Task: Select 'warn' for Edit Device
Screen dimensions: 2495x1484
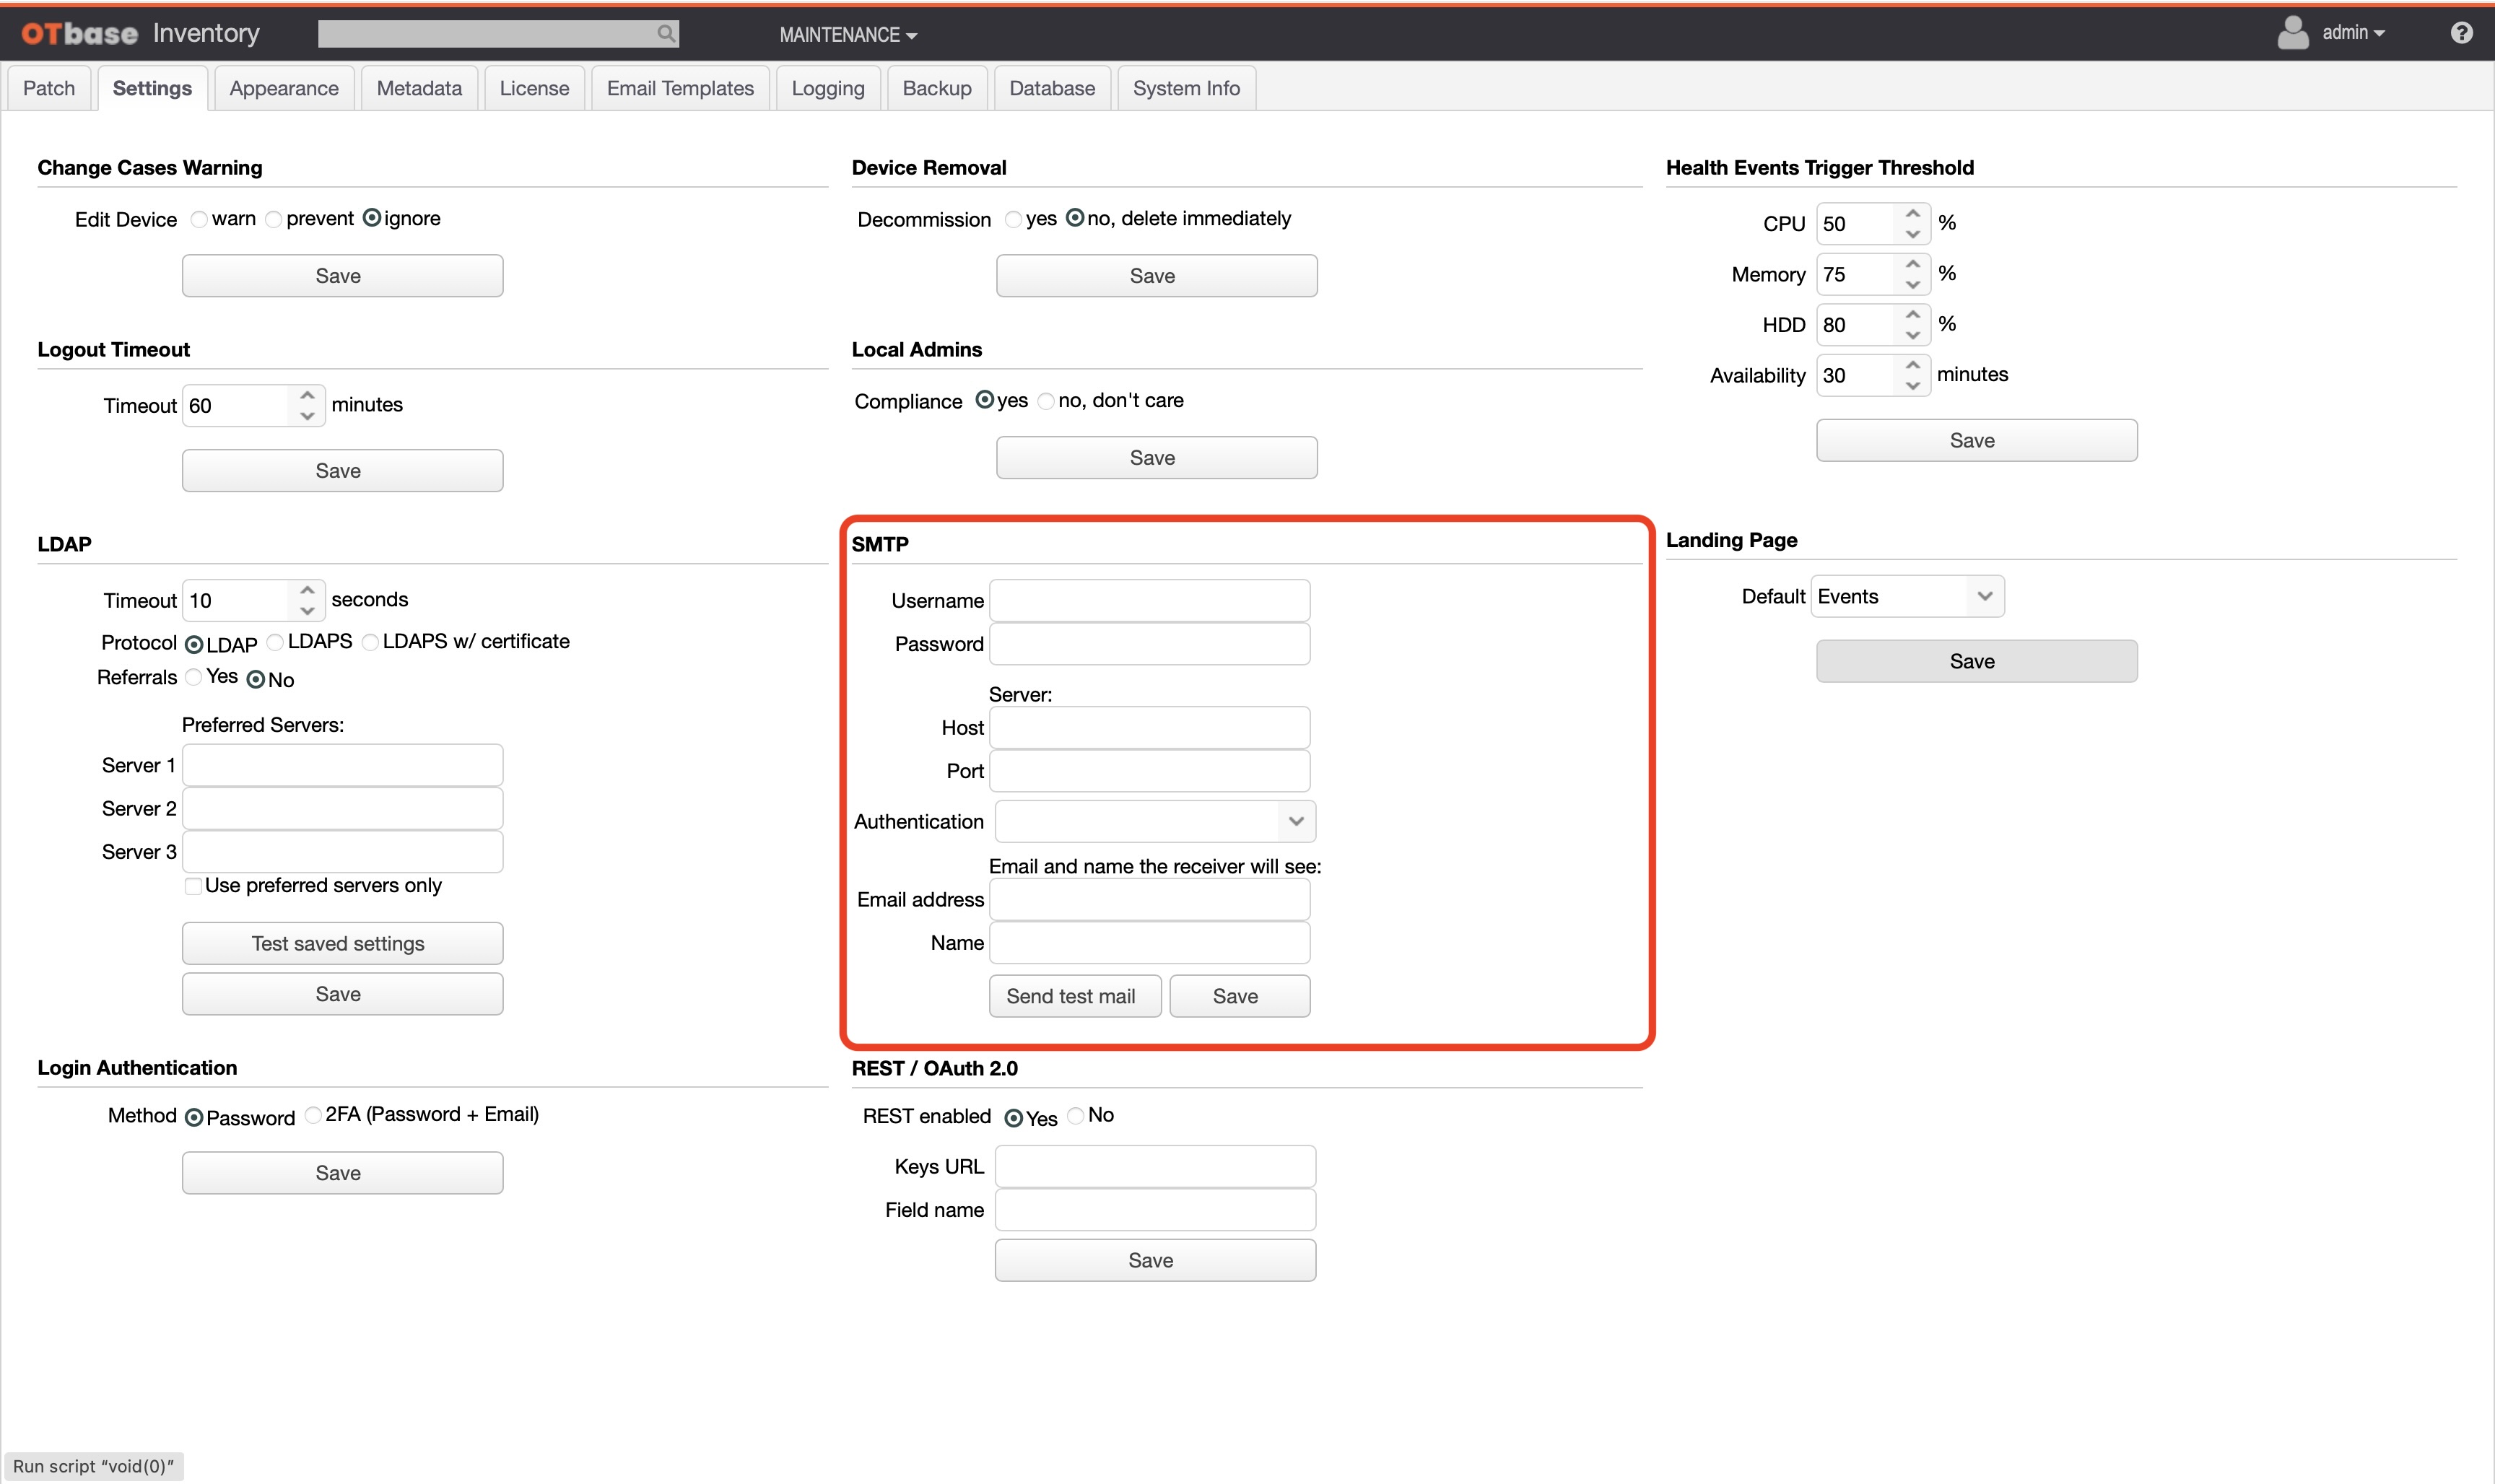Action: [x=199, y=219]
